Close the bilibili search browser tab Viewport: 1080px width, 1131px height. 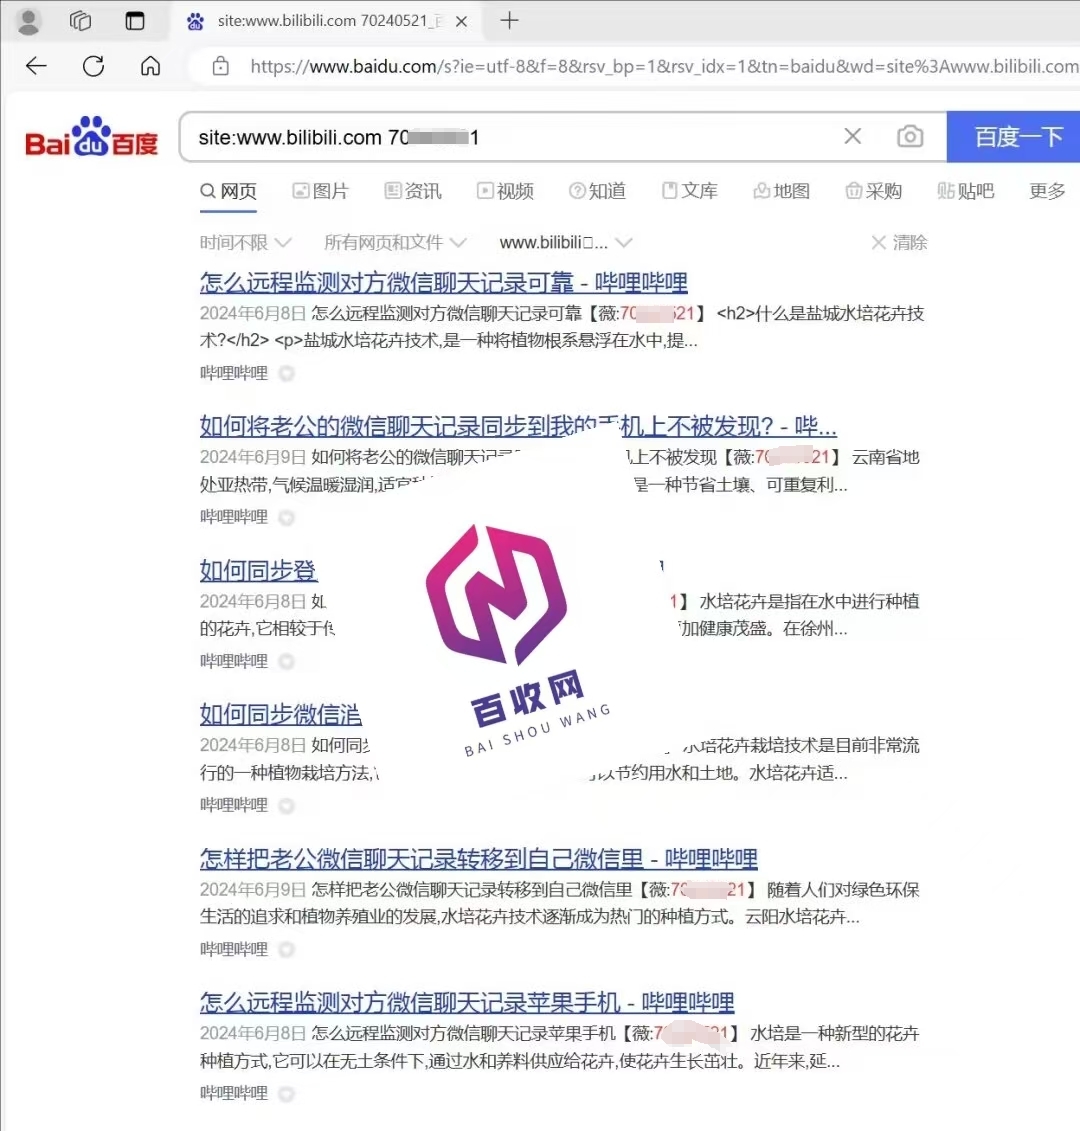pos(462,22)
